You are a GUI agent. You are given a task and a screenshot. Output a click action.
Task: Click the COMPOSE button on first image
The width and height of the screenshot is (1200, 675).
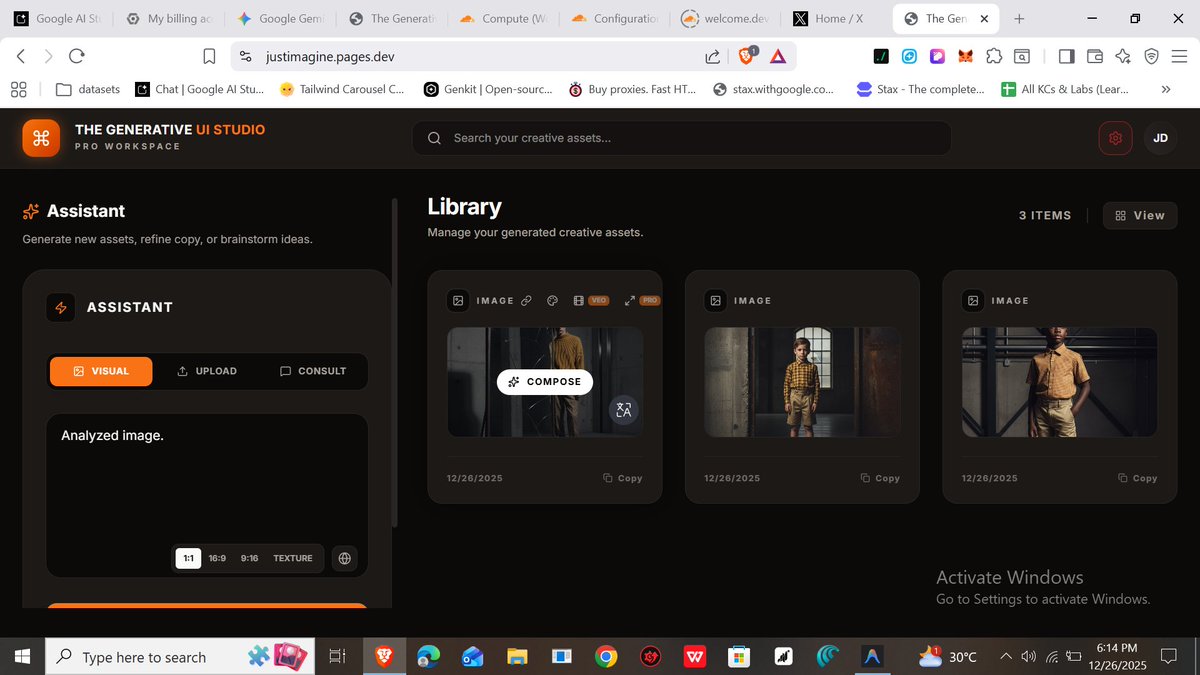point(545,382)
